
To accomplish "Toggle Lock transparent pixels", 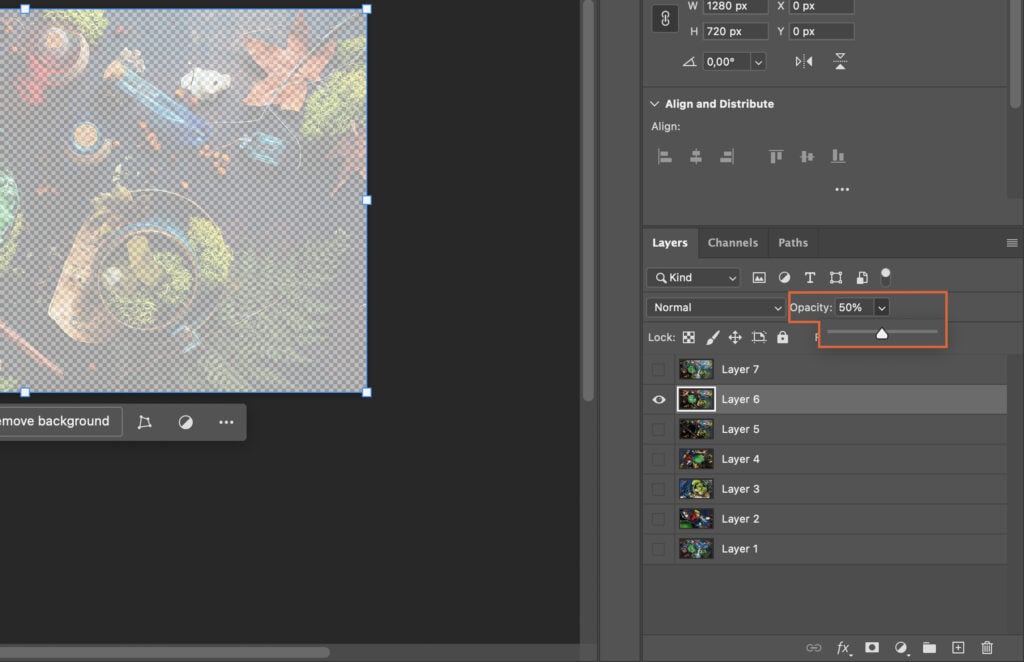I will click(x=688, y=337).
